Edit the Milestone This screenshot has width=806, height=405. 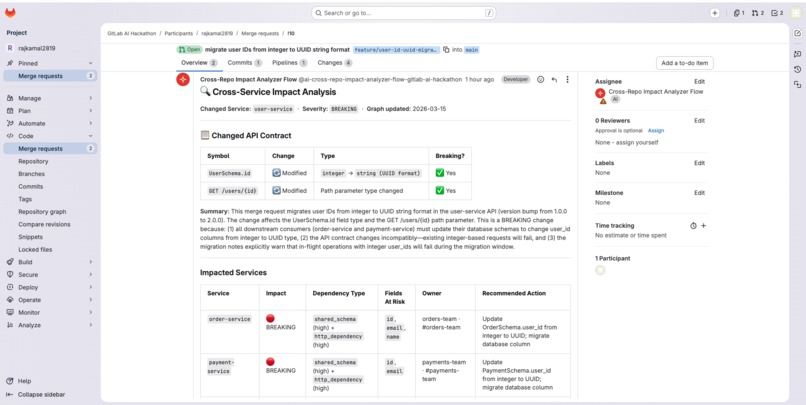(699, 193)
